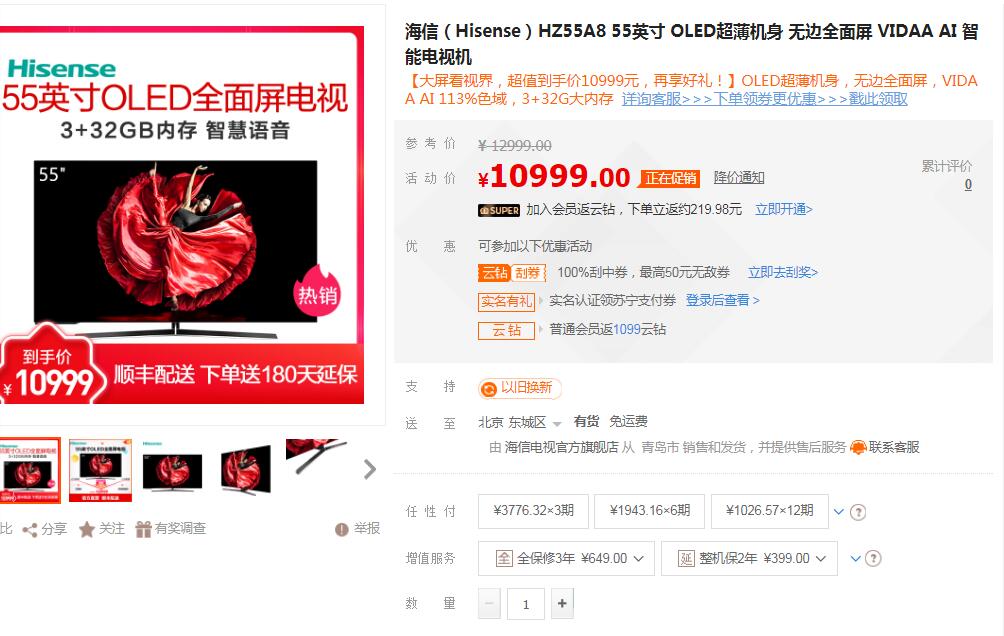The width and height of the screenshot is (1004, 636).
Task: Click the contact customer service (联系客服) icon
Action: point(858,447)
